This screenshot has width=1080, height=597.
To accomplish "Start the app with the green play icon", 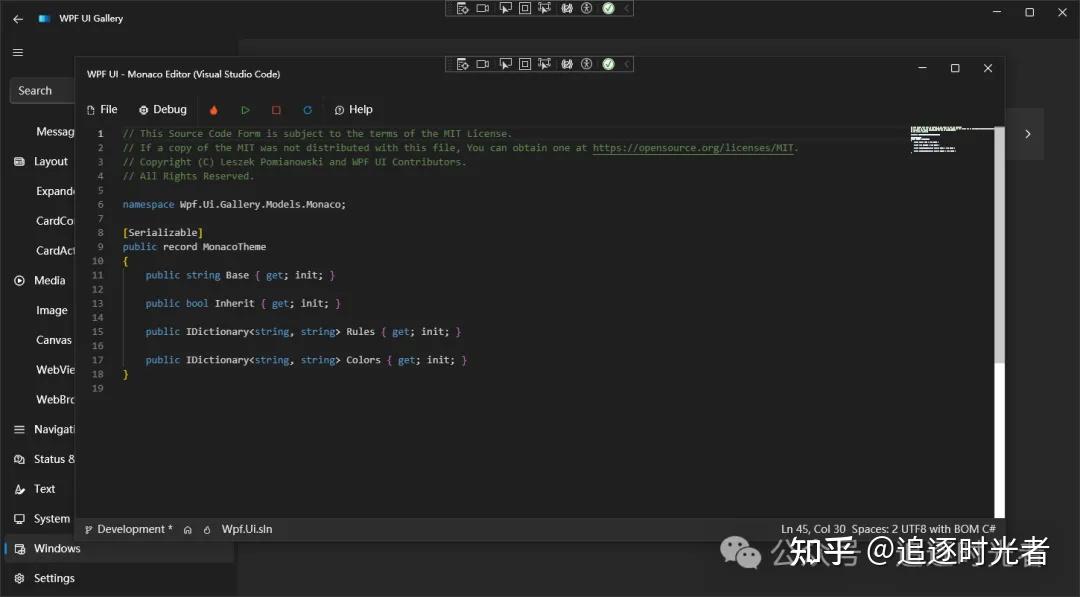I will (x=245, y=109).
